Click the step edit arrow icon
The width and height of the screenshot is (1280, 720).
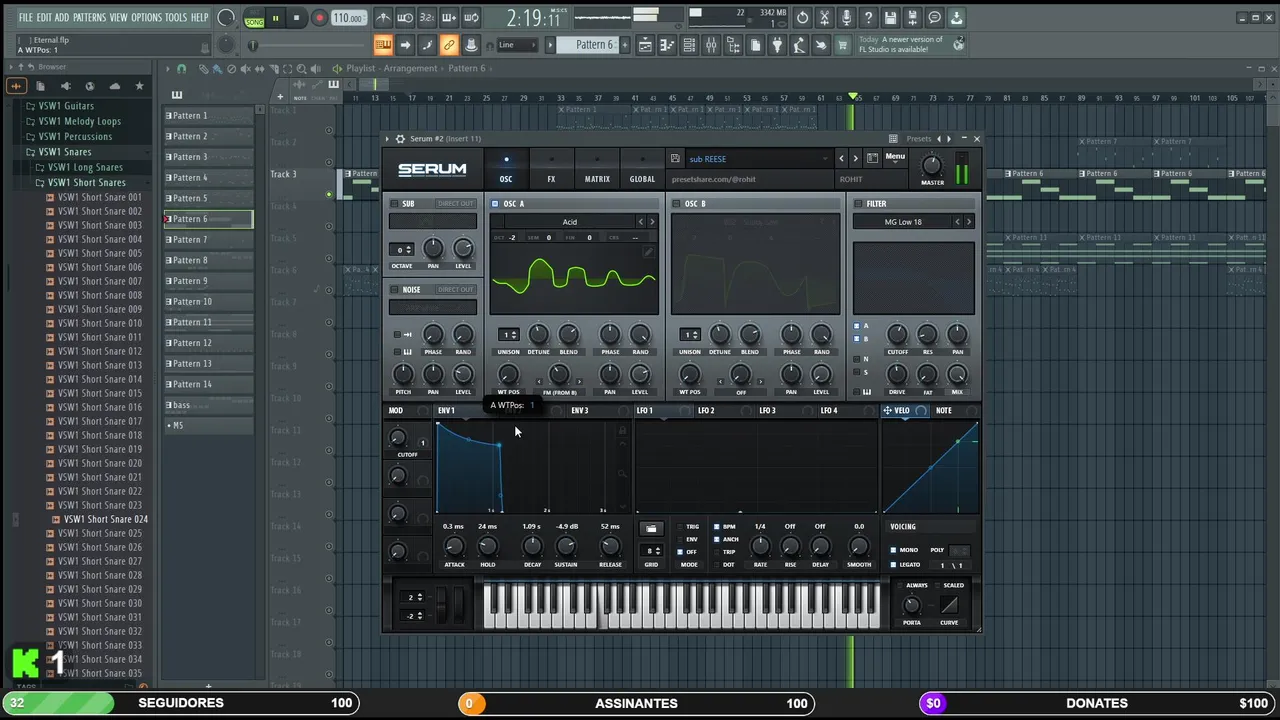(405, 45)
